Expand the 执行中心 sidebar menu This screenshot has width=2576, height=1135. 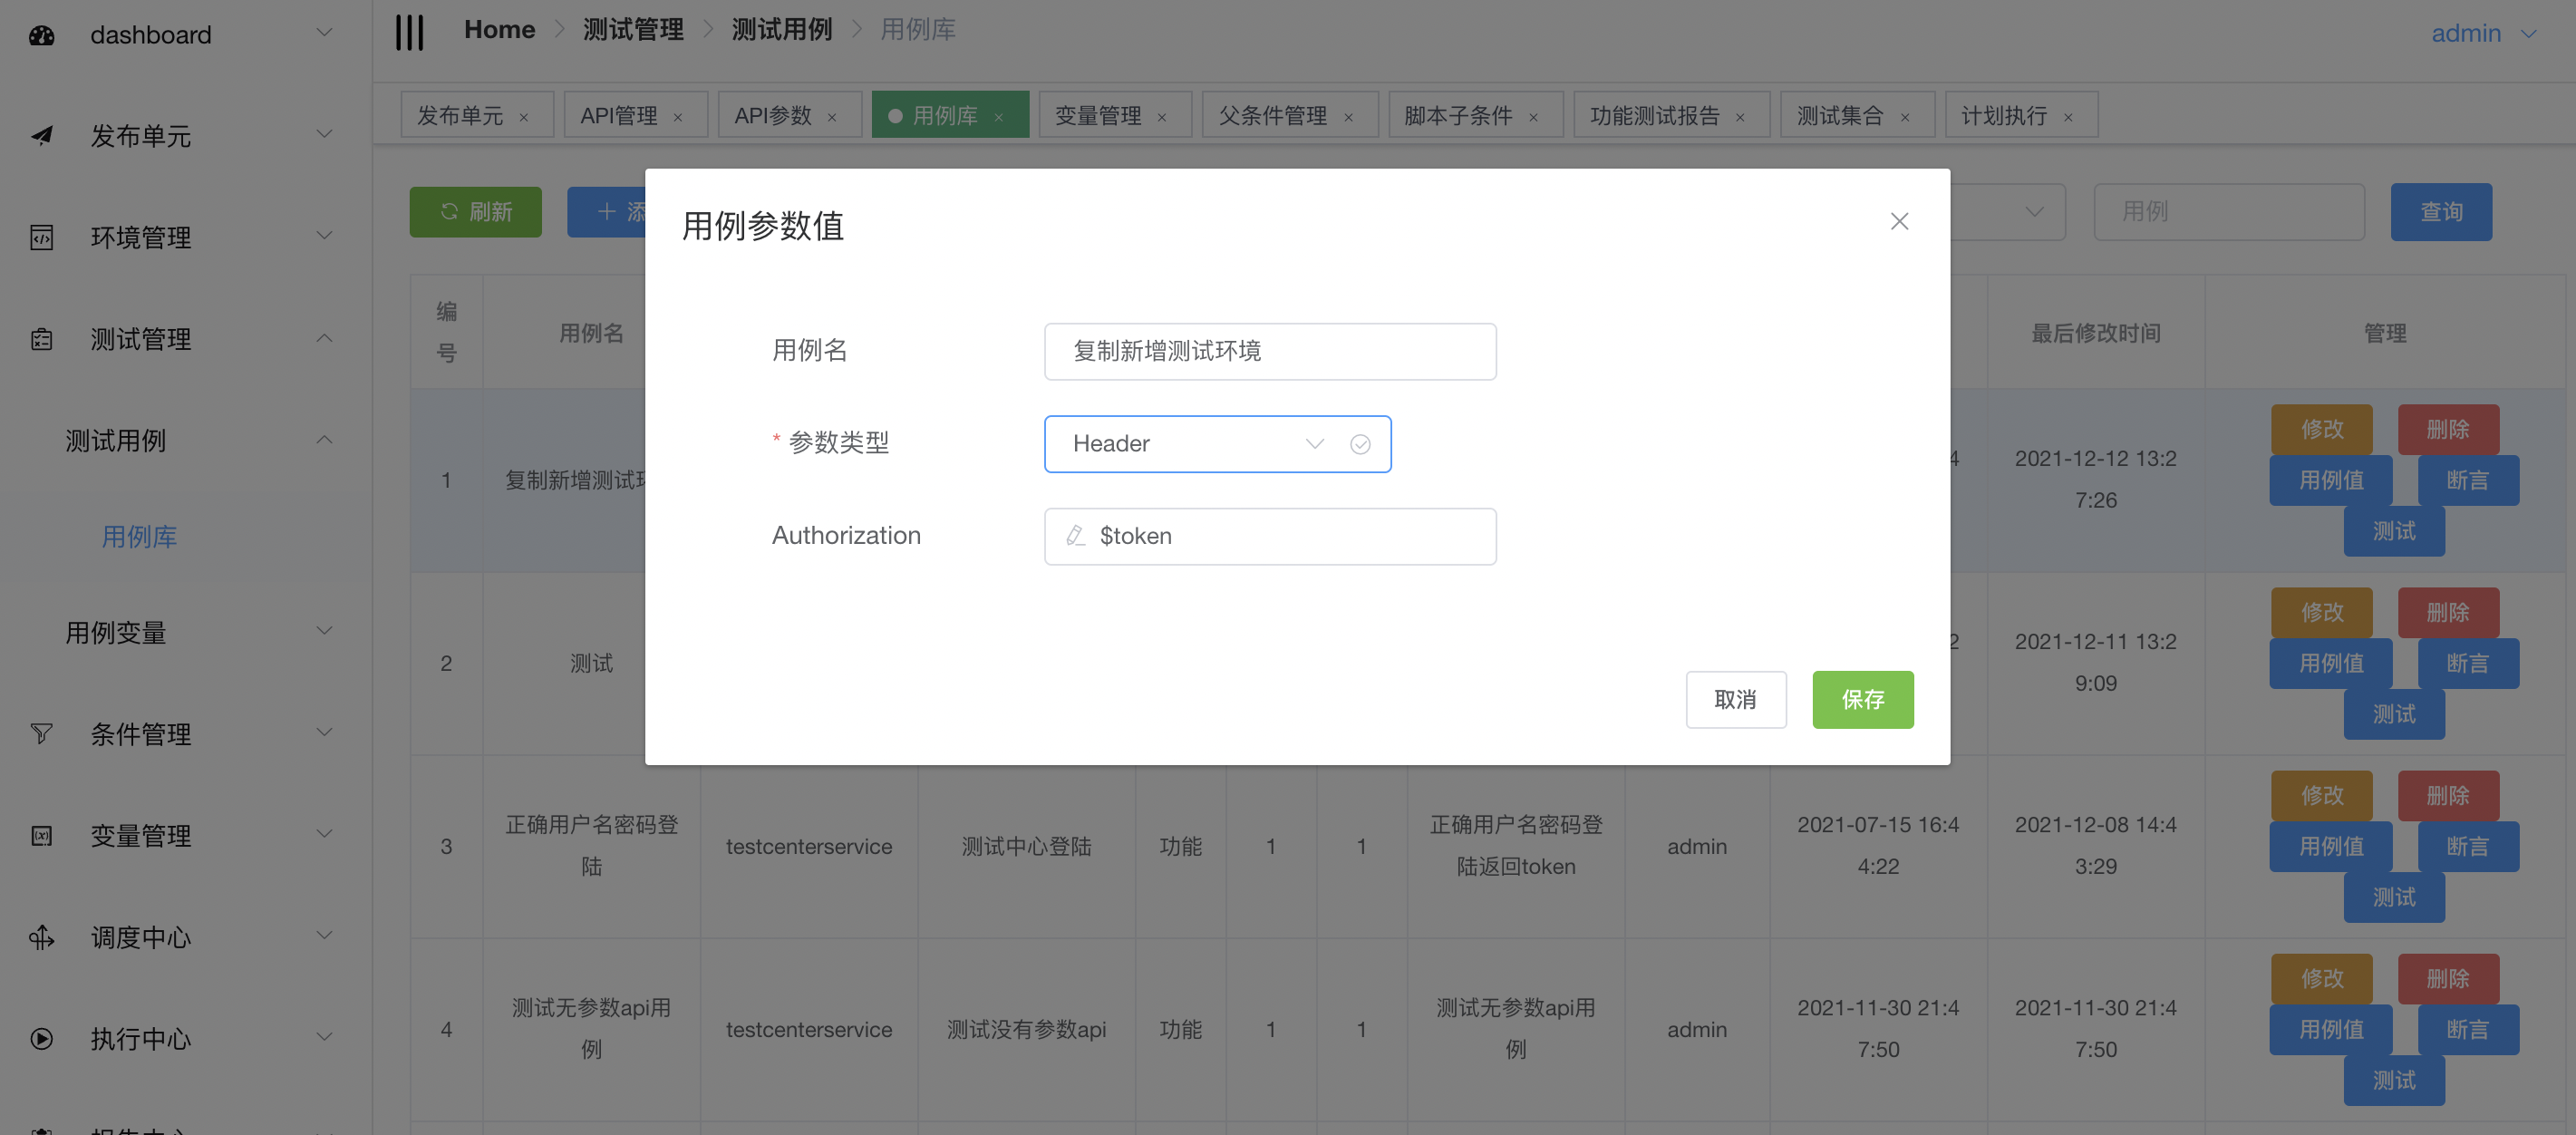[324, 1037]
